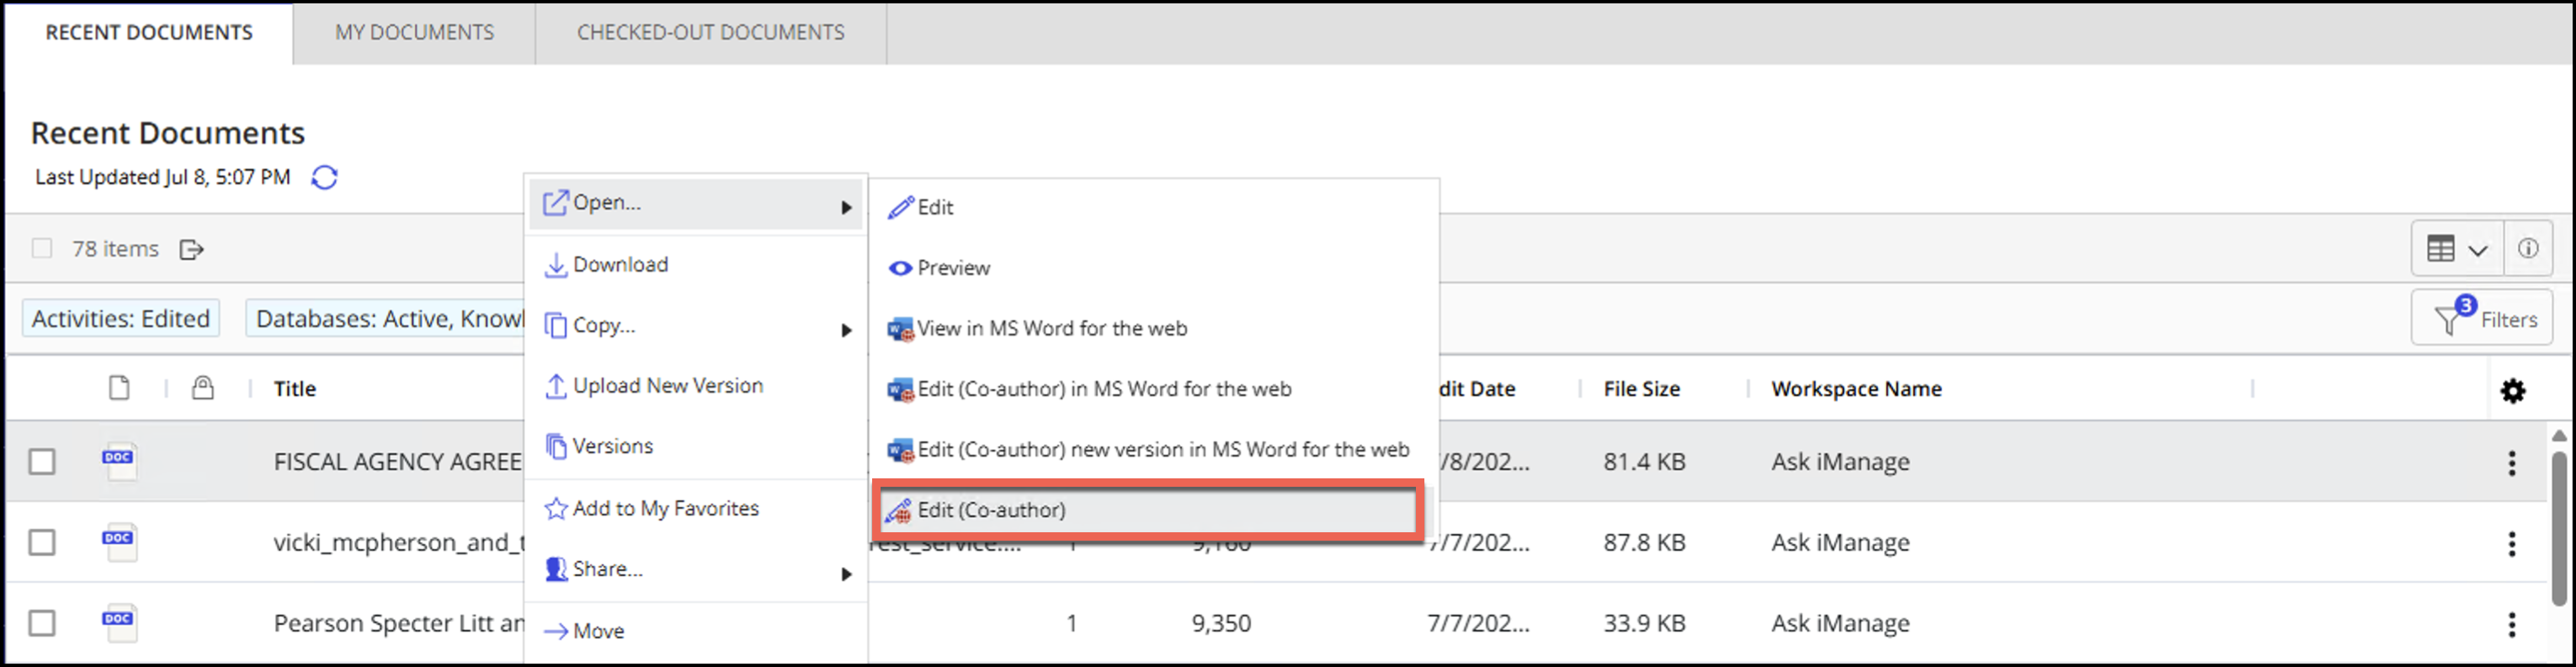The image size is (2576, 667).
Task: Select the Pearson Specter Litt row checkbox
Action: 42,623
